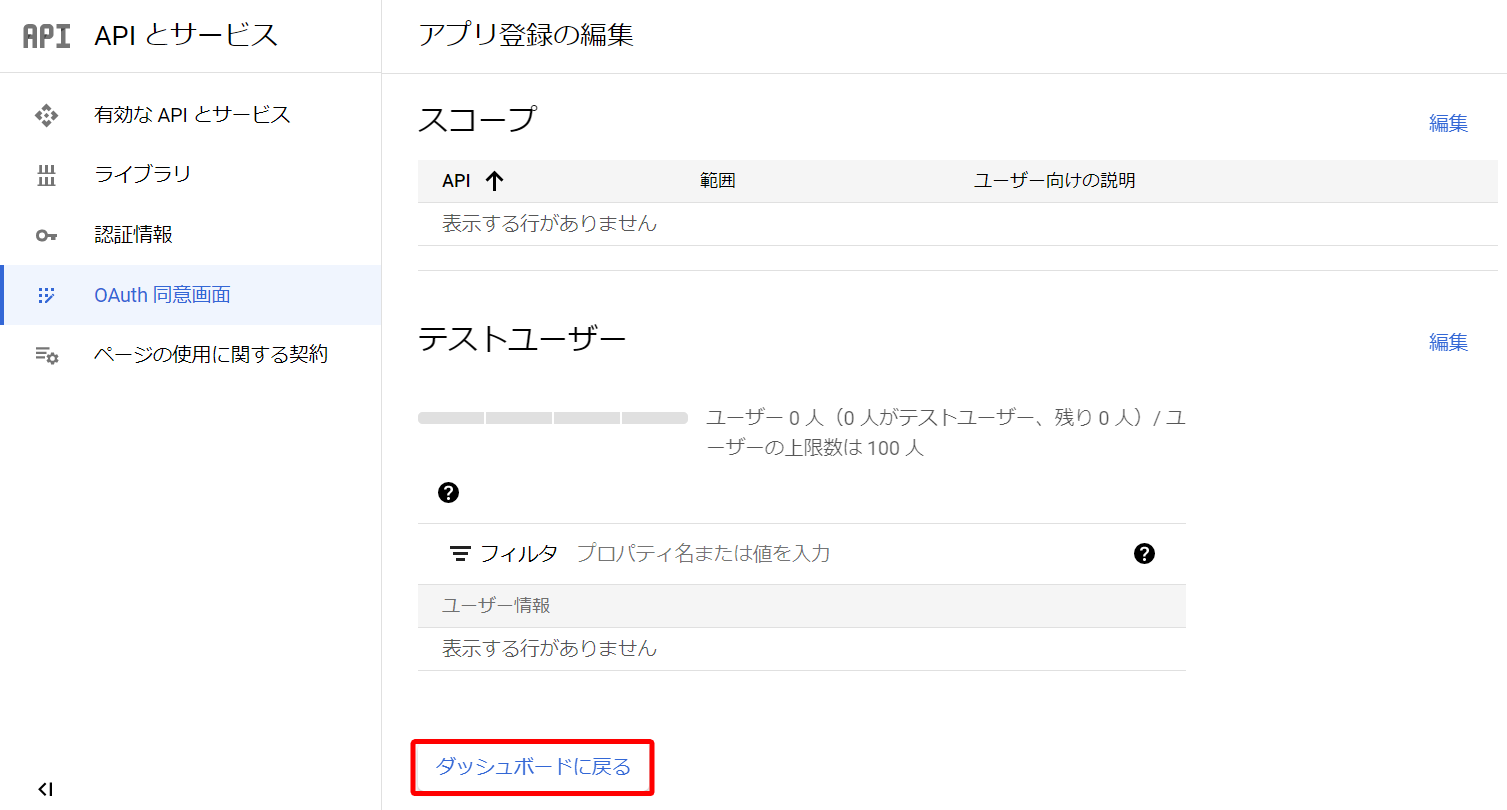Click the filter text input field

[x=700, y=552]
